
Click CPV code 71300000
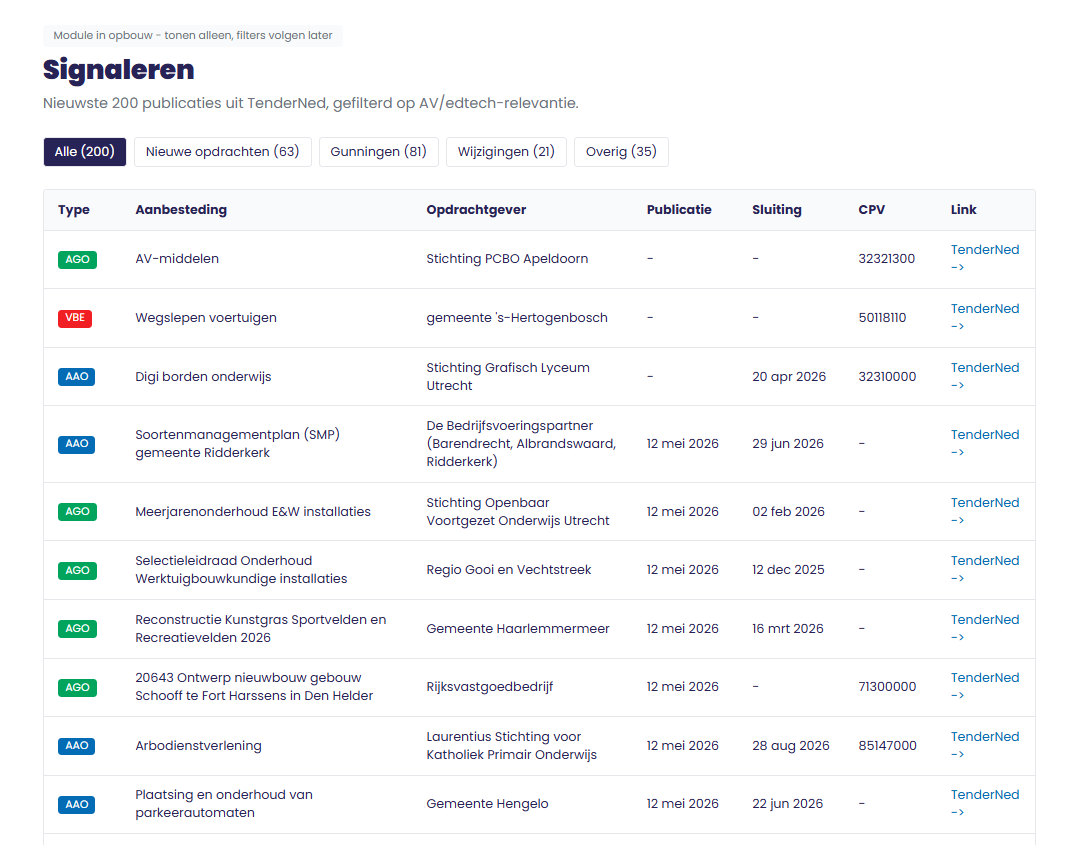(887, 687)
